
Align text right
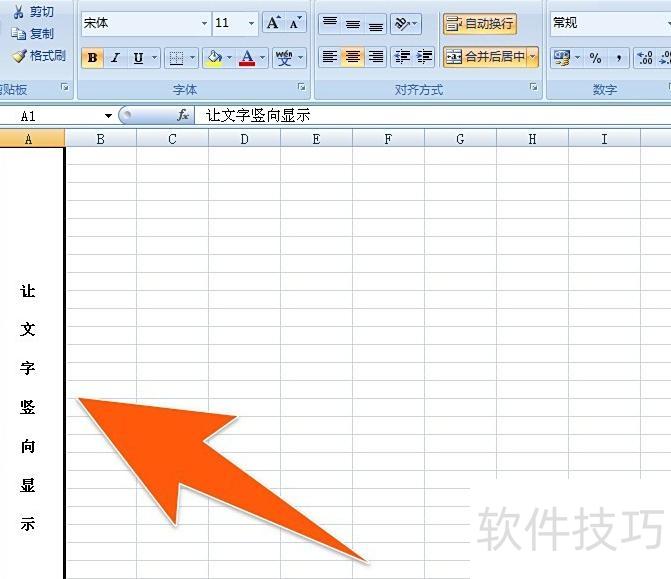pos(376,56)
